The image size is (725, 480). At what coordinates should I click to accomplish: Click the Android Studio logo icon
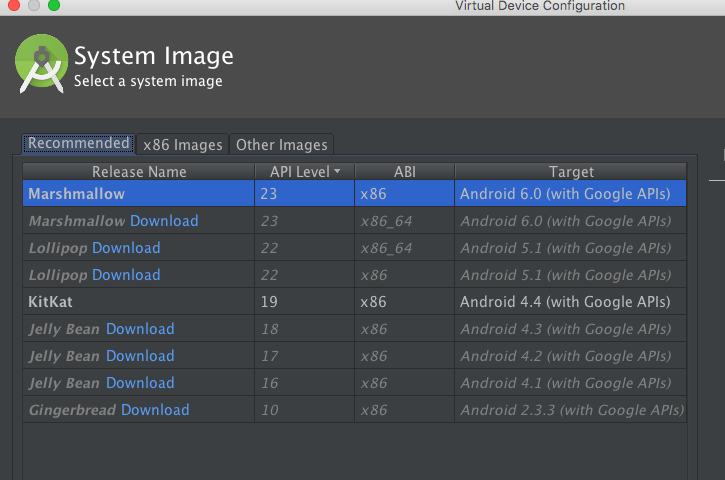(x=42, y=63)
